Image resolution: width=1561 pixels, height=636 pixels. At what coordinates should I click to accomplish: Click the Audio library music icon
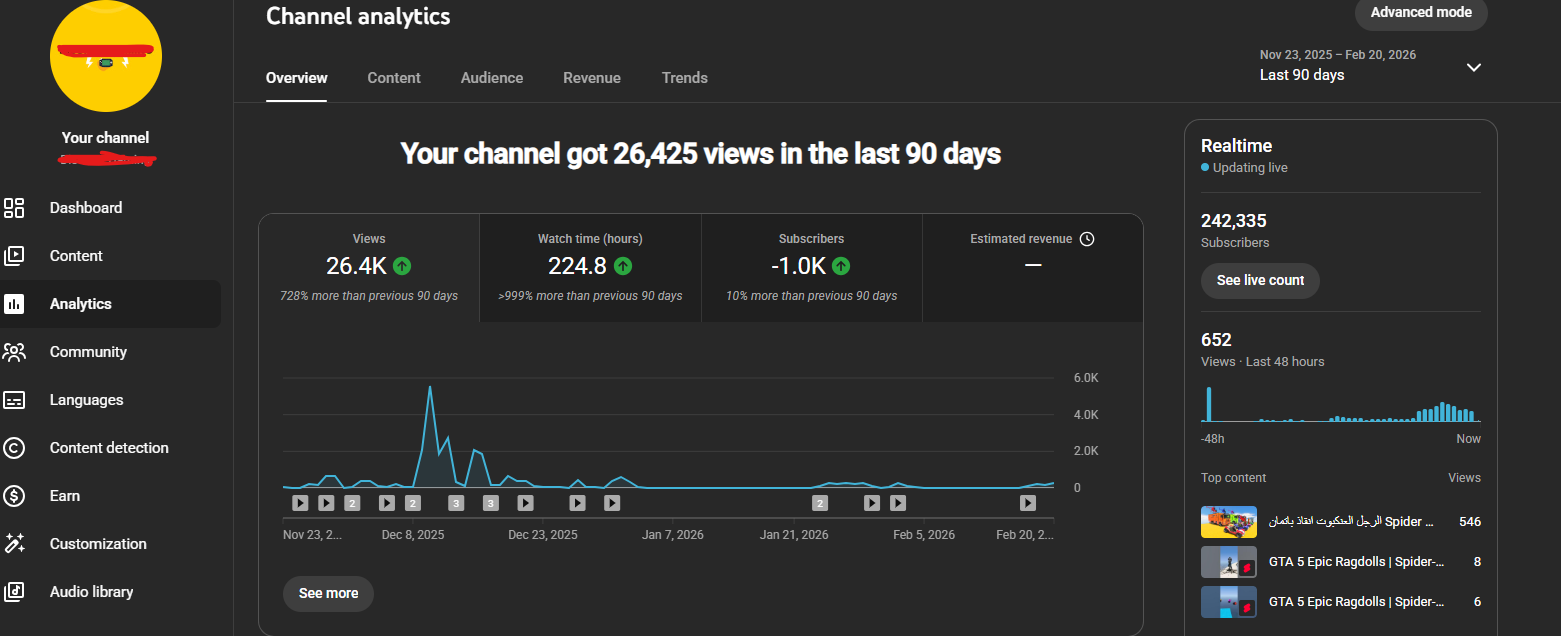14,592
